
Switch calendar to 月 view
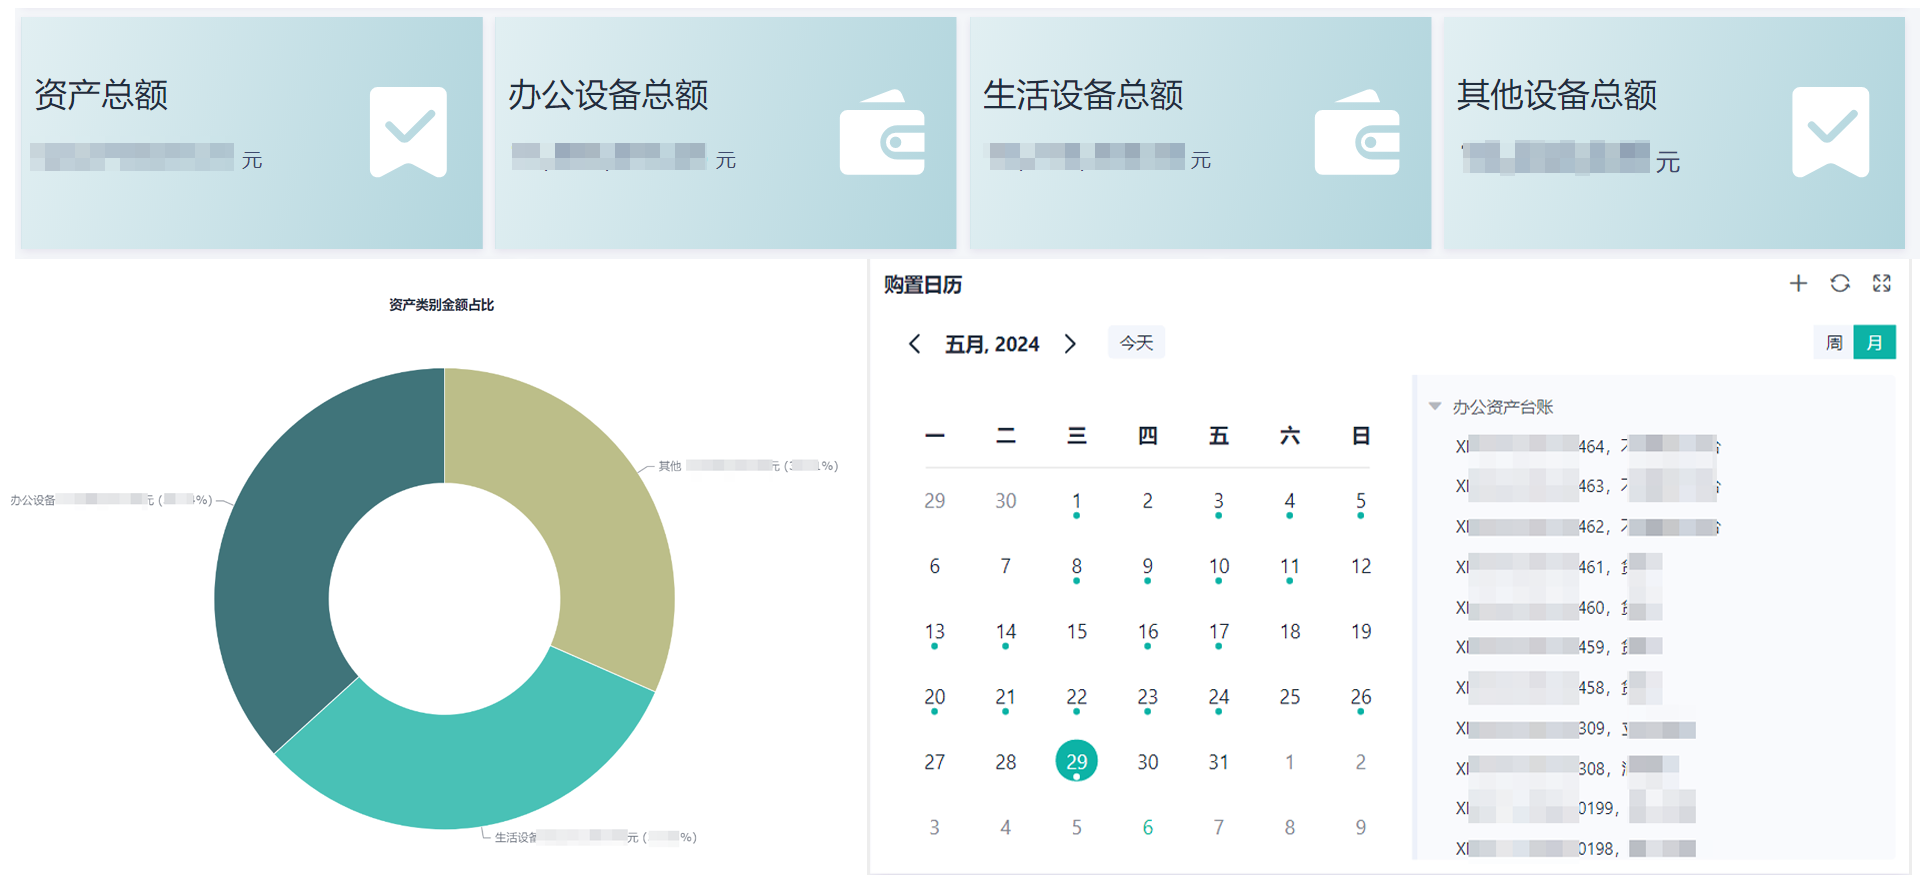click(x=1875, y=343)
